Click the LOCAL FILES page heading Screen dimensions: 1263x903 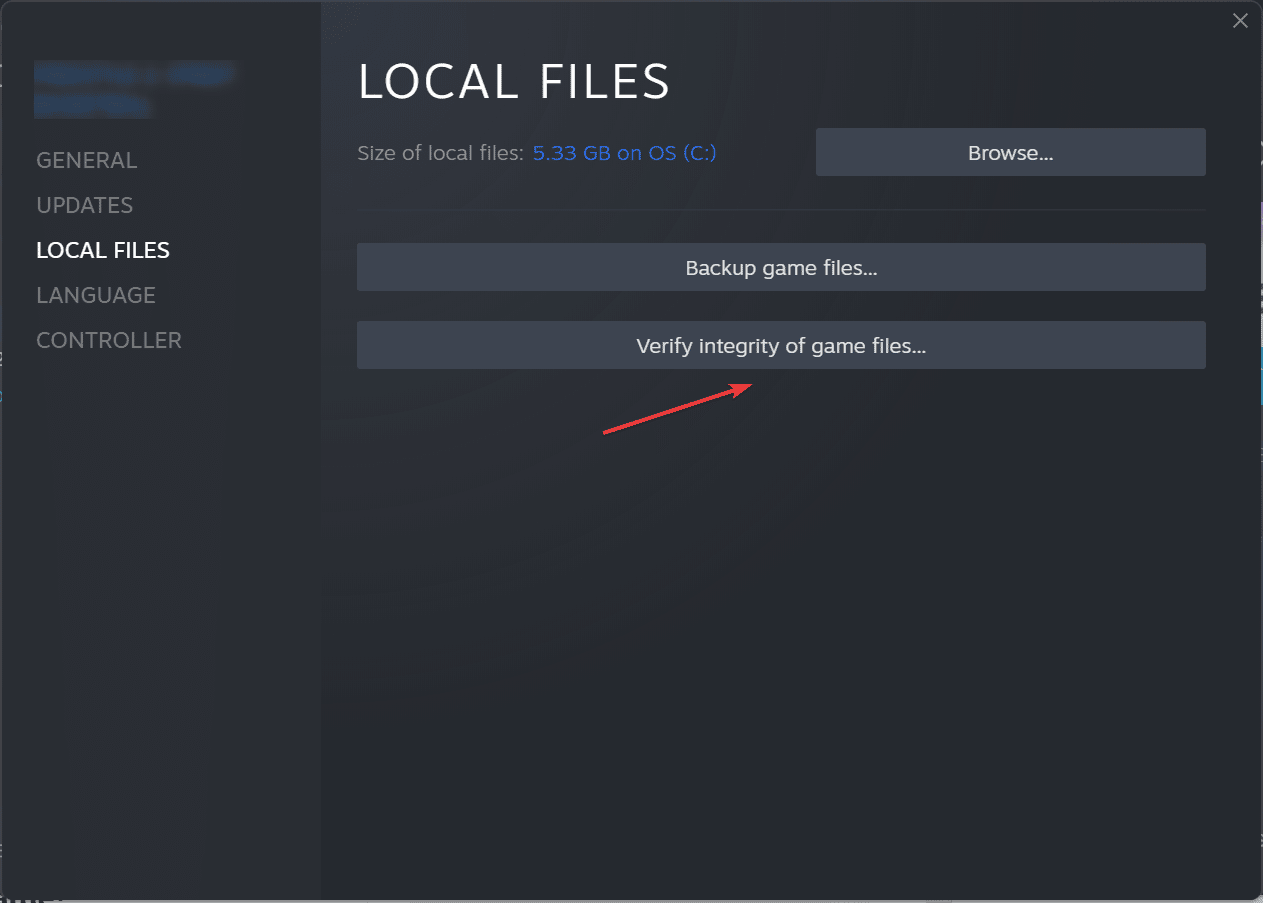coord(514,82)
